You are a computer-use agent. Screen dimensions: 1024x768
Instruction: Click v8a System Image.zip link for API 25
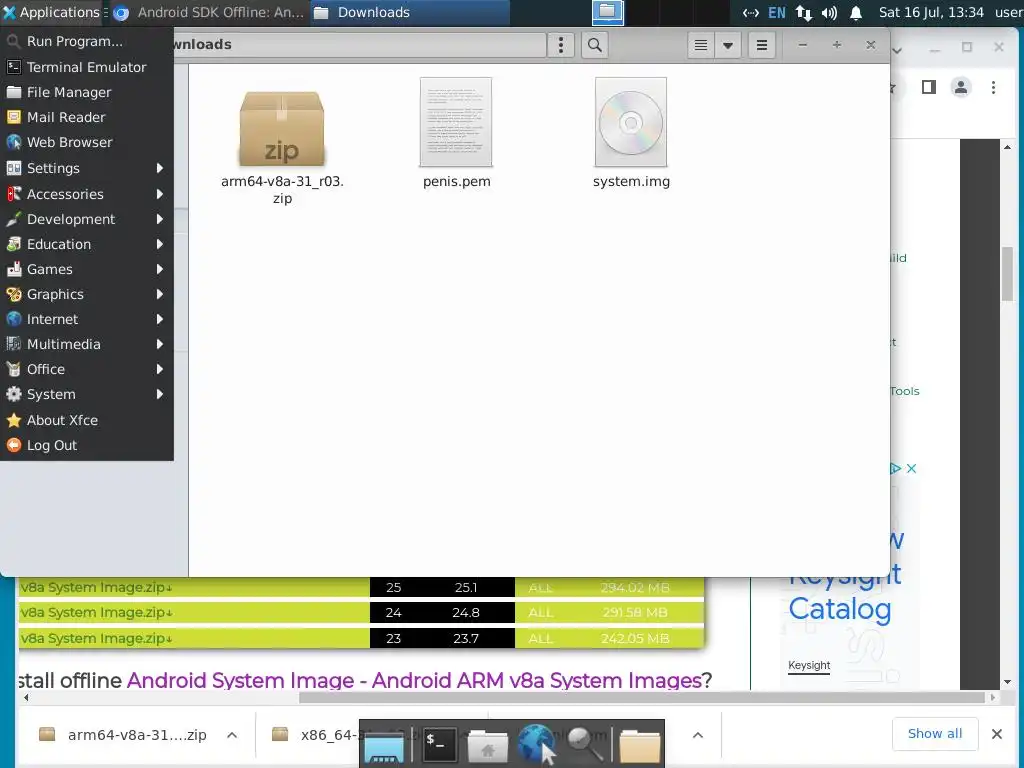pyautogui.click(x=96, y=587)
